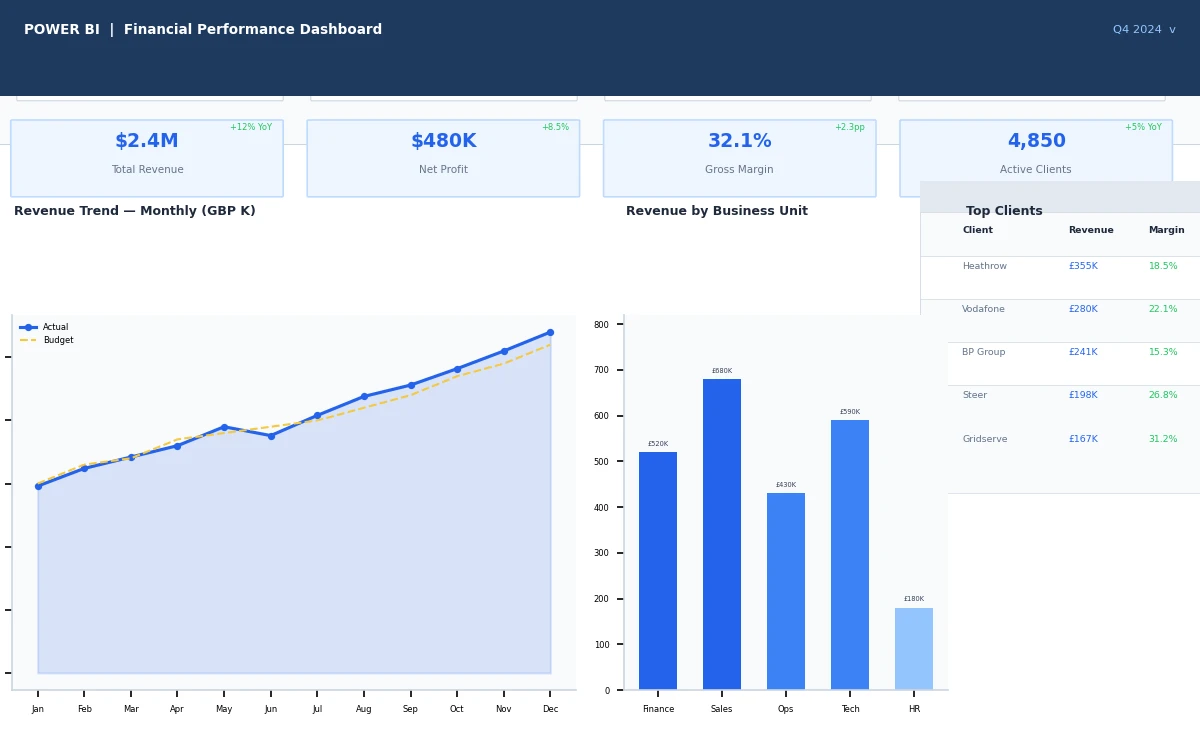
Task: Click the Revenue by Business Unit title
Action: [717, 211]
